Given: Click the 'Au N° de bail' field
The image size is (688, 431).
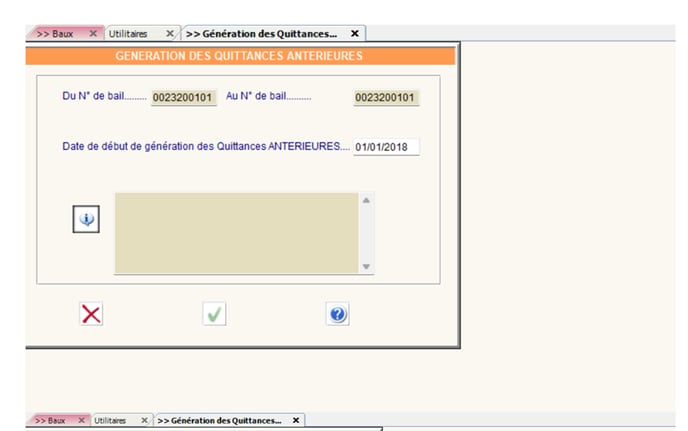Looking at the screenshot, I should 386,98.
